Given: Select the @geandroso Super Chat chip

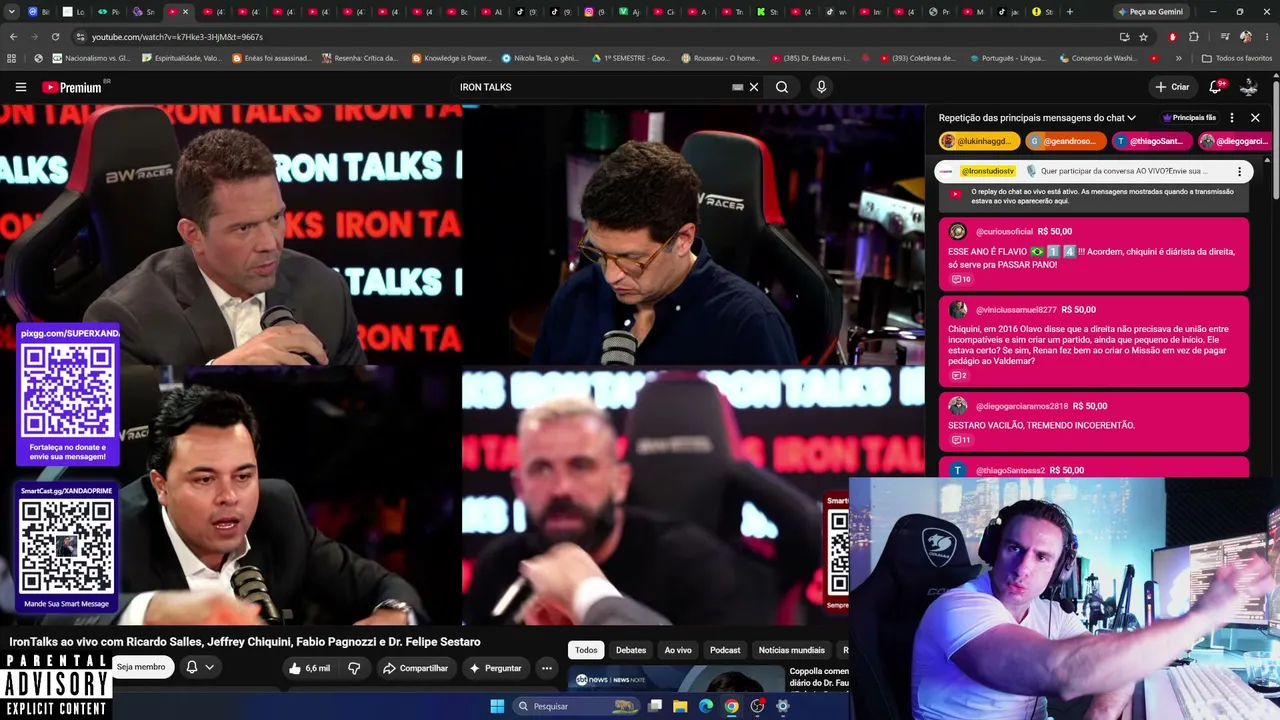Looking at the screenshot, I should click(x=1066, y=141).
